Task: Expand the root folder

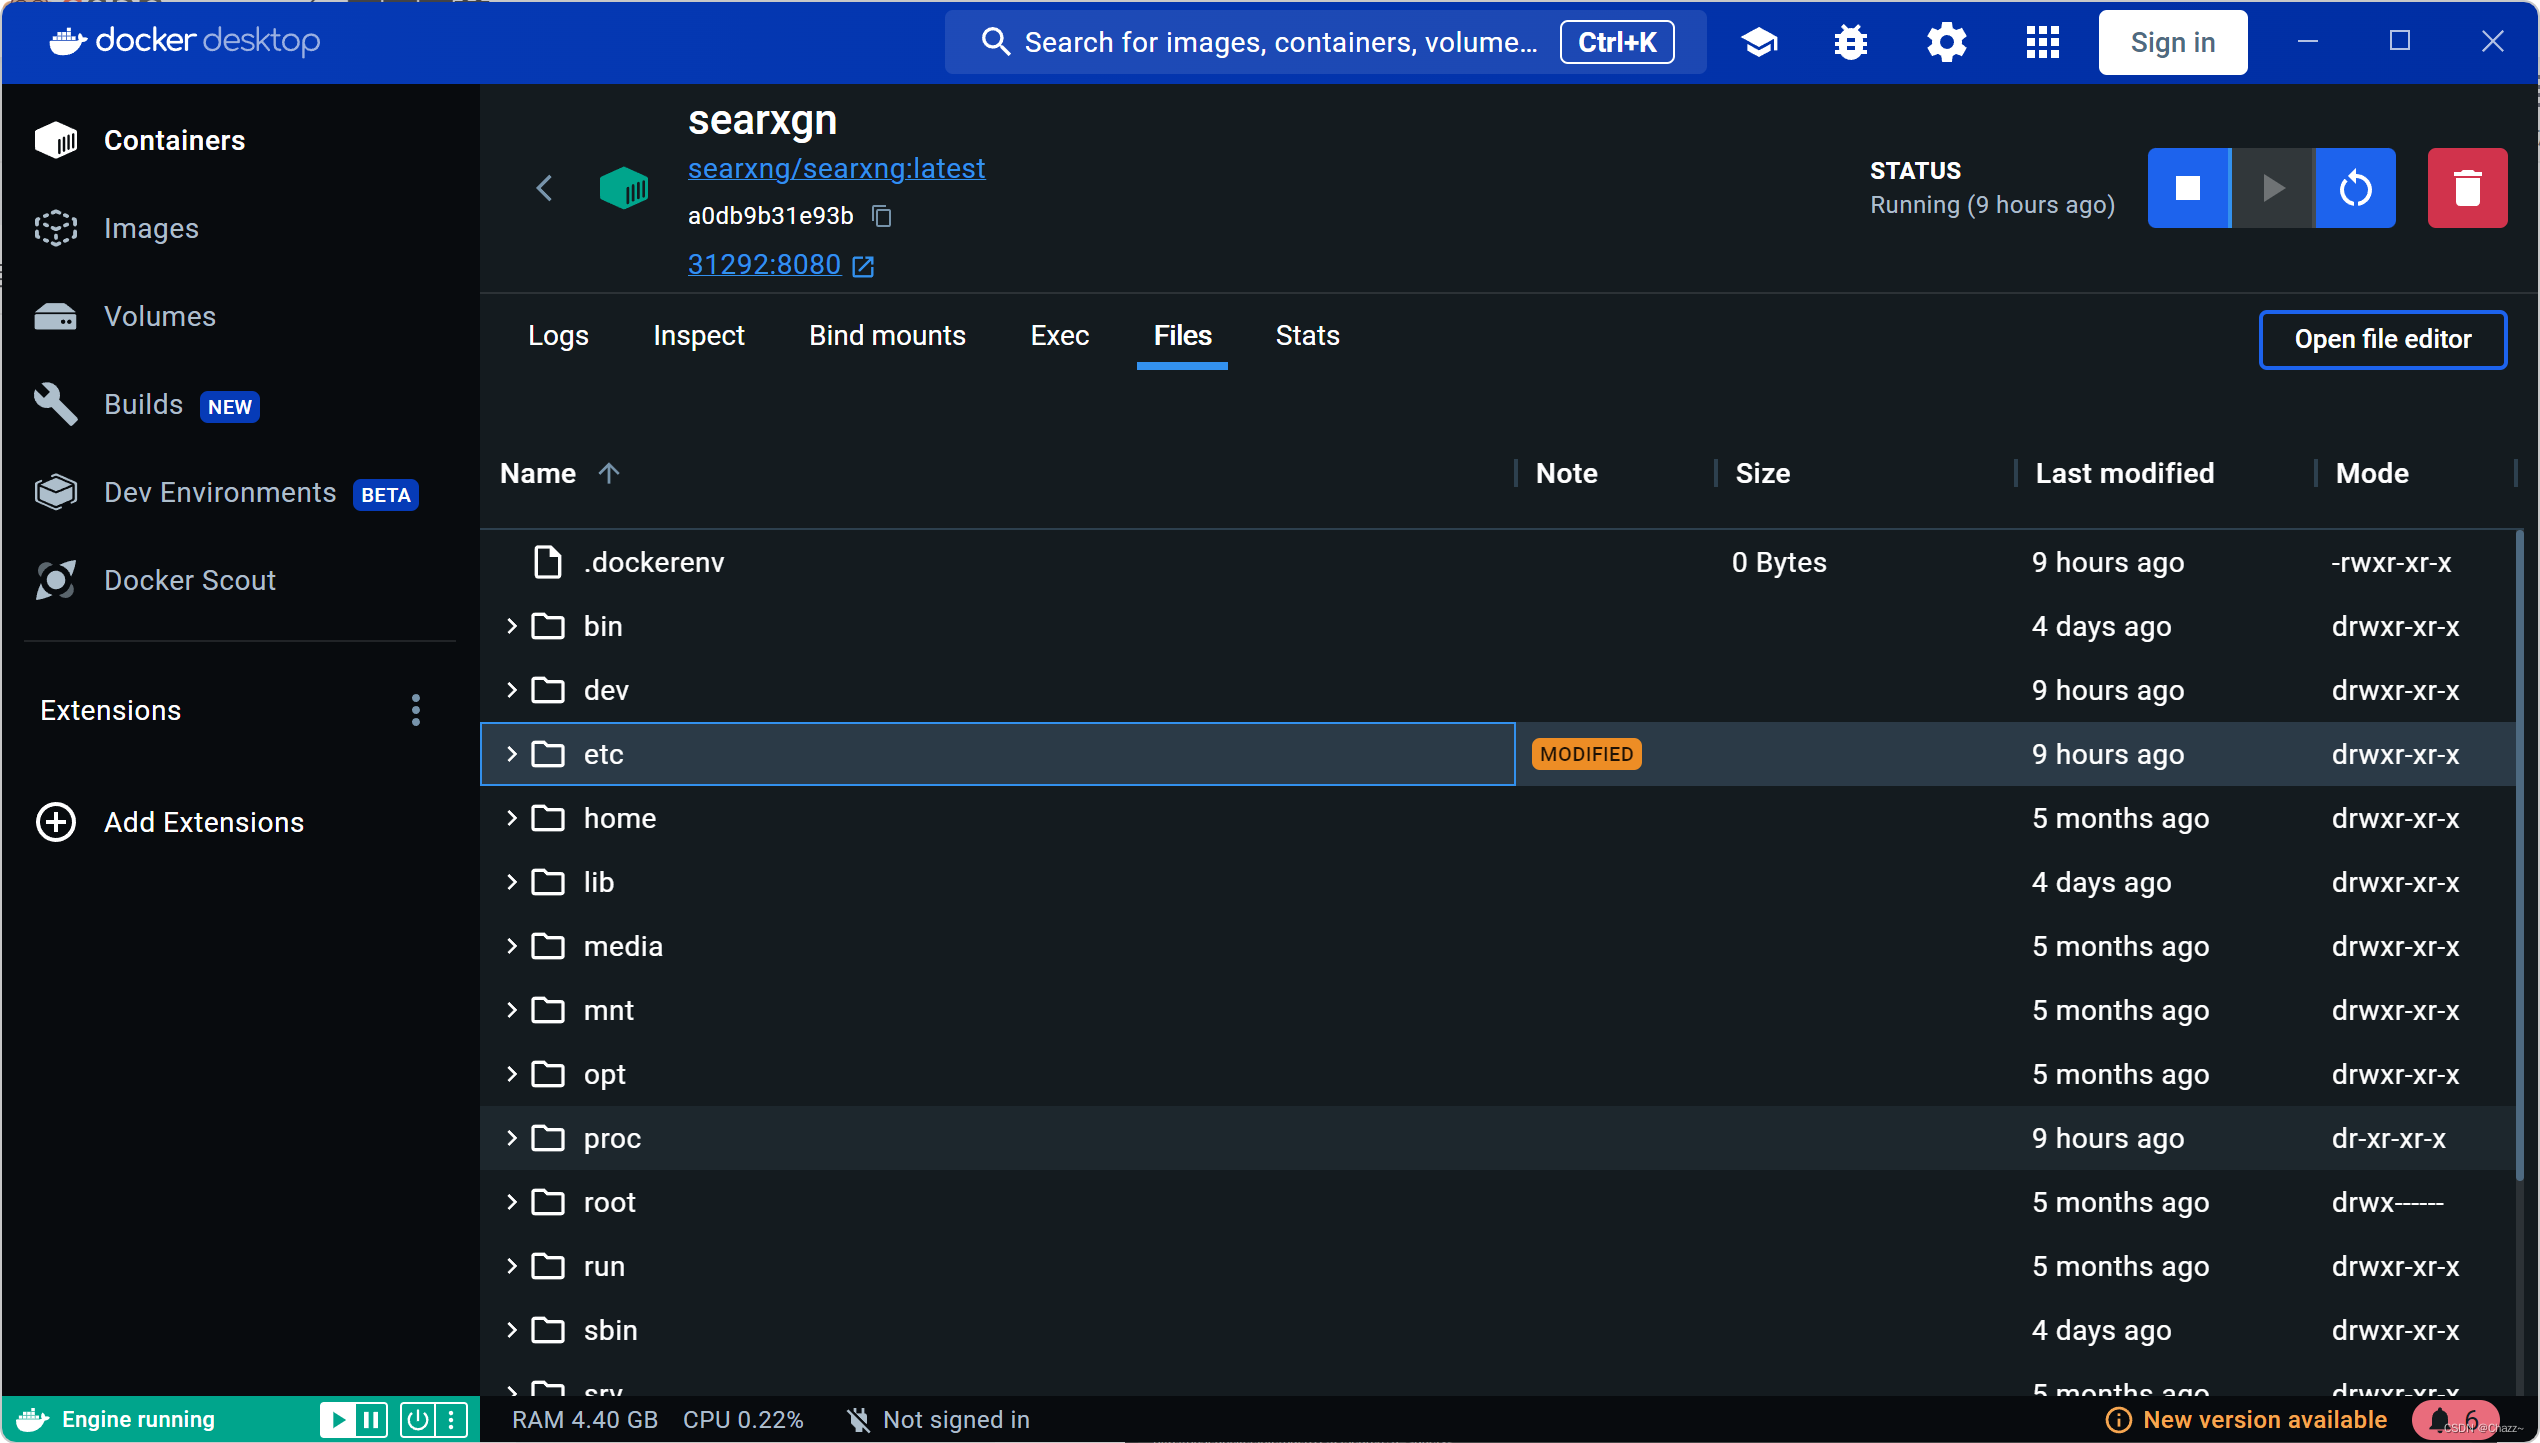Action: [512, 1202]
